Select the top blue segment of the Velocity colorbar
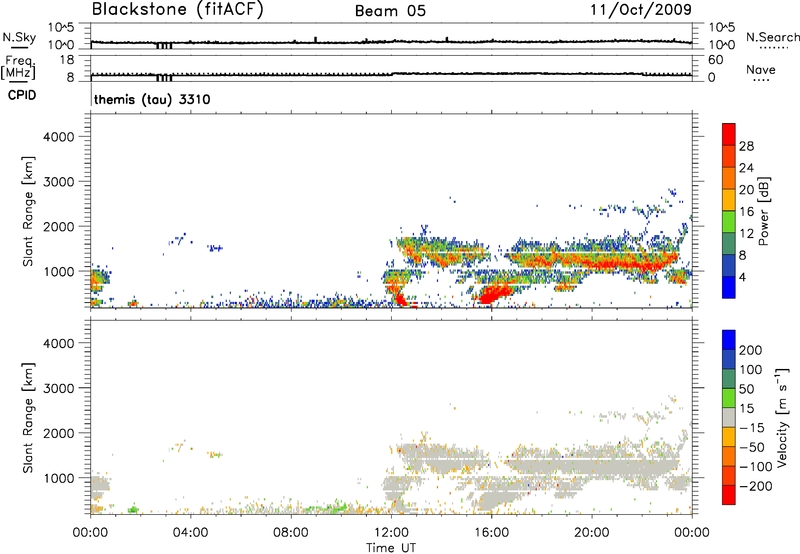The height and width of the screenshot is (554, 800). click(x=729, y=340)
